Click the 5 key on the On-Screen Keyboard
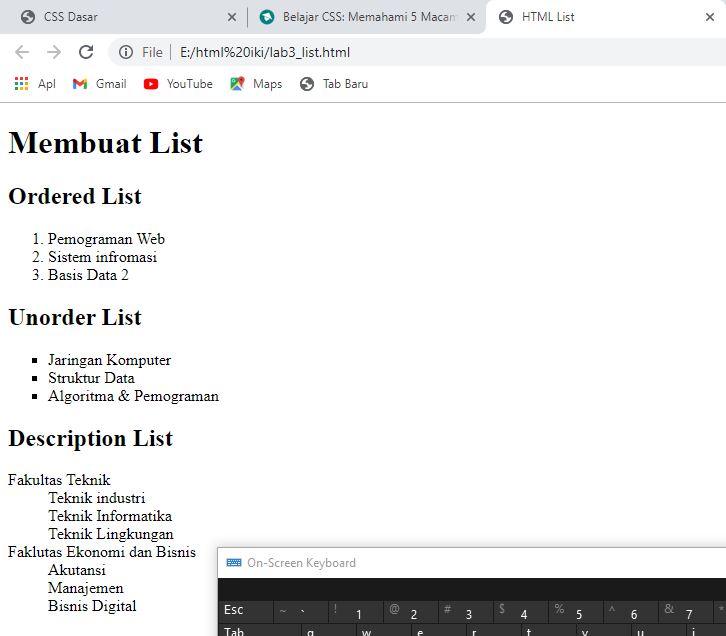The height and width of the screenshot is (636, 726). [576, 611]
